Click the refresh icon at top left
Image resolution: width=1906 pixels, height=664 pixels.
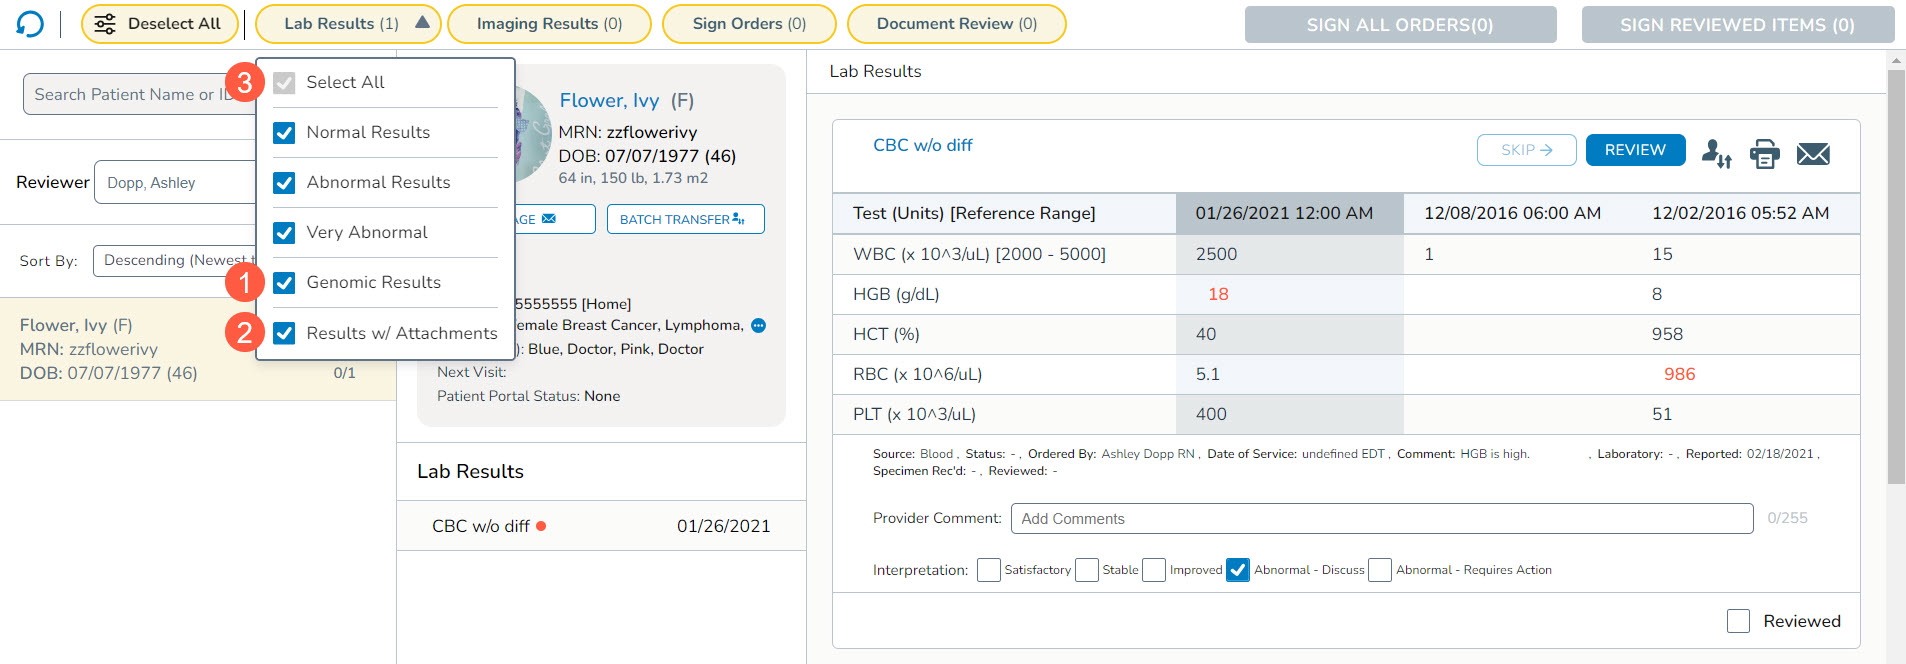pos(30,24)
